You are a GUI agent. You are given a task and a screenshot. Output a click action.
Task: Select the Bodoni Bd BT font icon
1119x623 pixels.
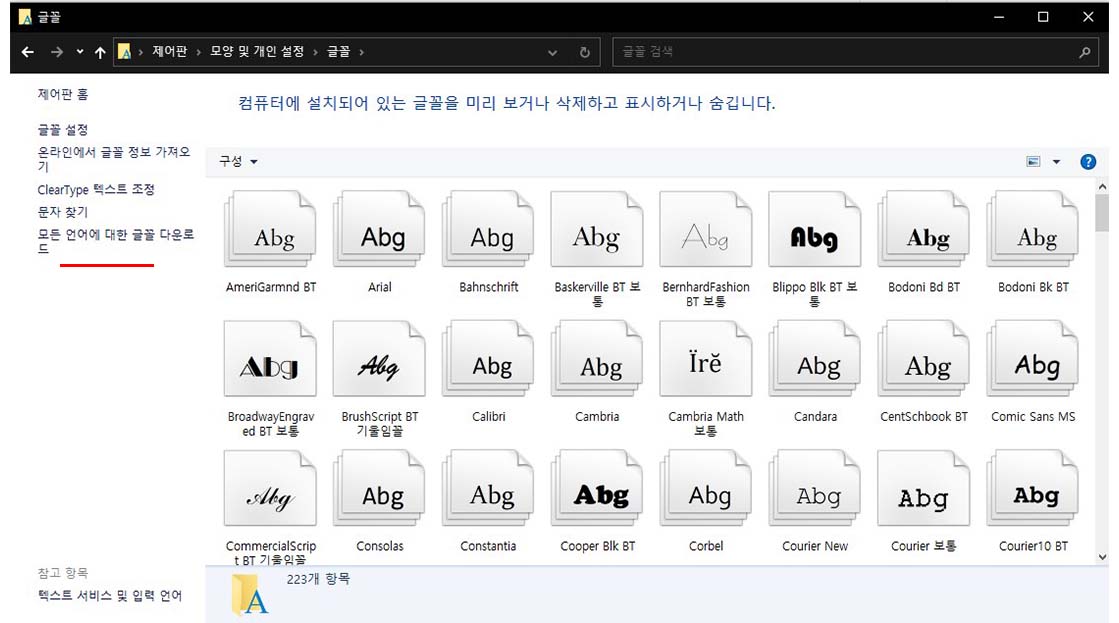click(923, 230)
